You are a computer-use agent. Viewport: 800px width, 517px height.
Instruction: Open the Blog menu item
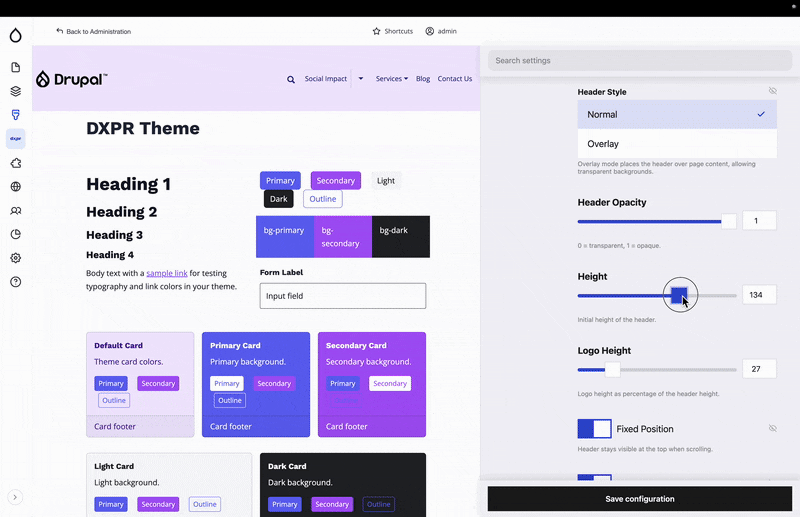click(x=423, y=79)
